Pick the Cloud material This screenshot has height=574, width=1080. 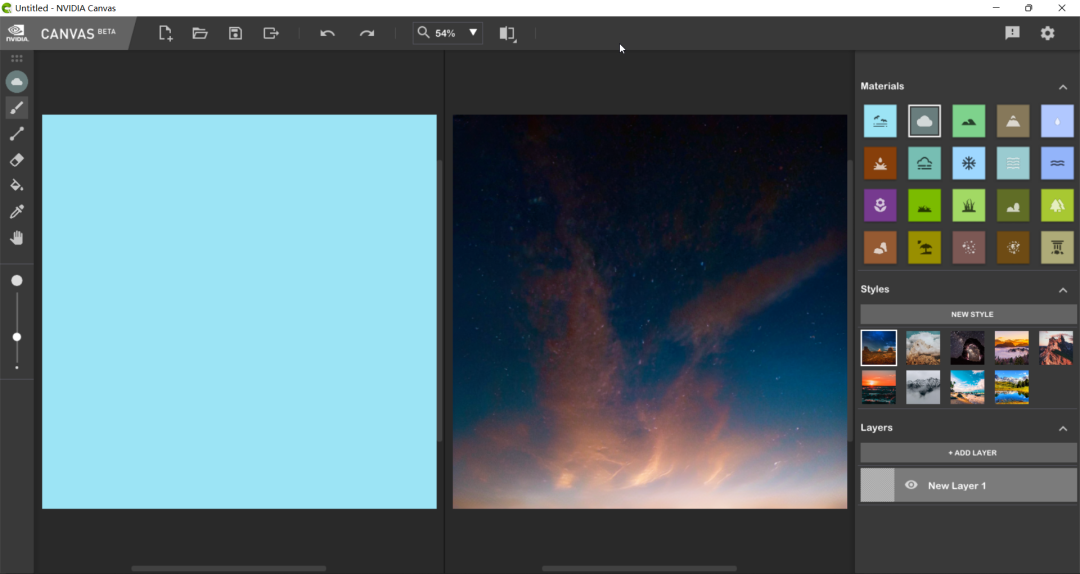924,121
